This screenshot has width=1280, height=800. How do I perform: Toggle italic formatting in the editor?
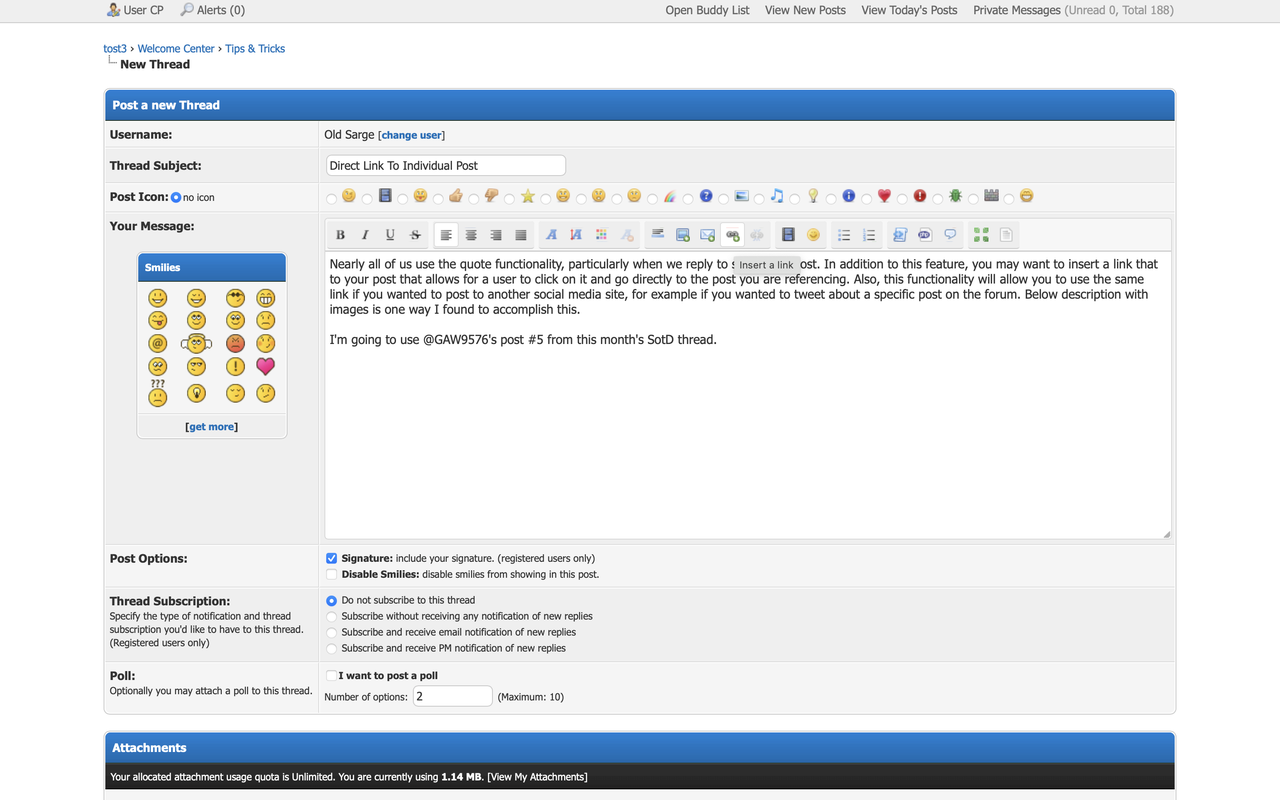pyautogui.click(x=365, y=235)
